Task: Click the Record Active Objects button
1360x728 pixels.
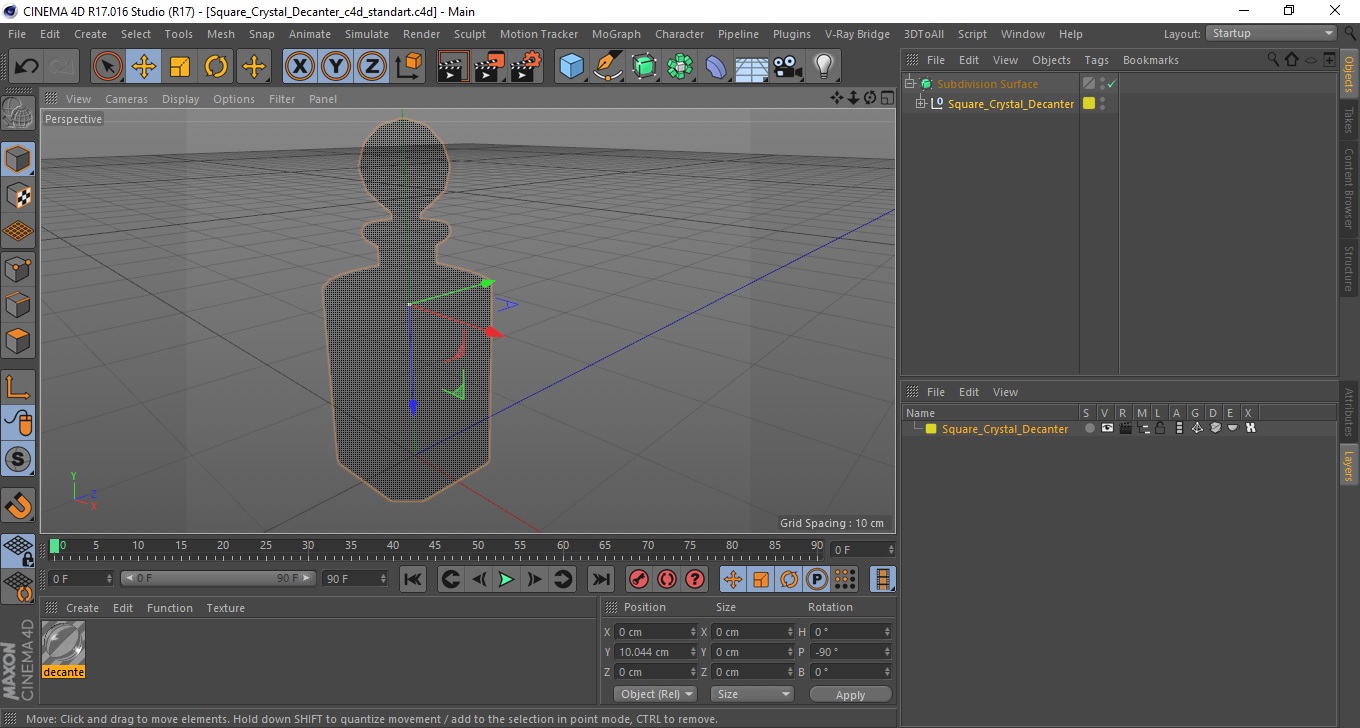Action: coord(638,579)
